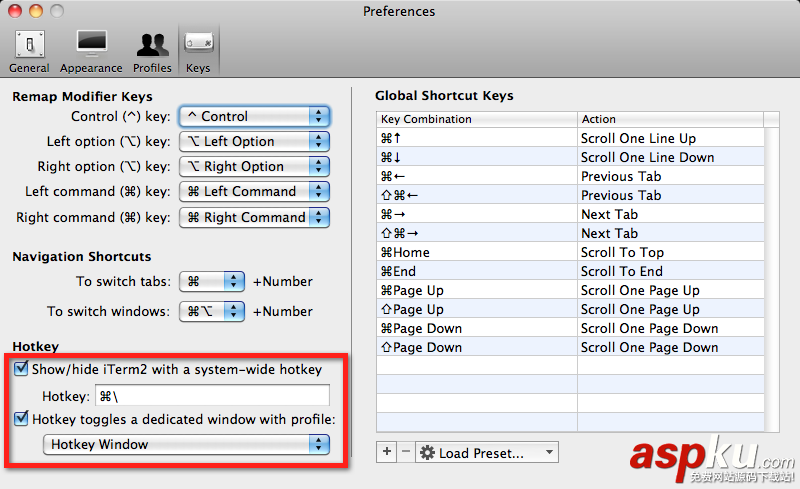Screen dimensions: 800x489
Task: Toggle Hotkey toggles a dedicated window checkbox
Action: (21, 418)
